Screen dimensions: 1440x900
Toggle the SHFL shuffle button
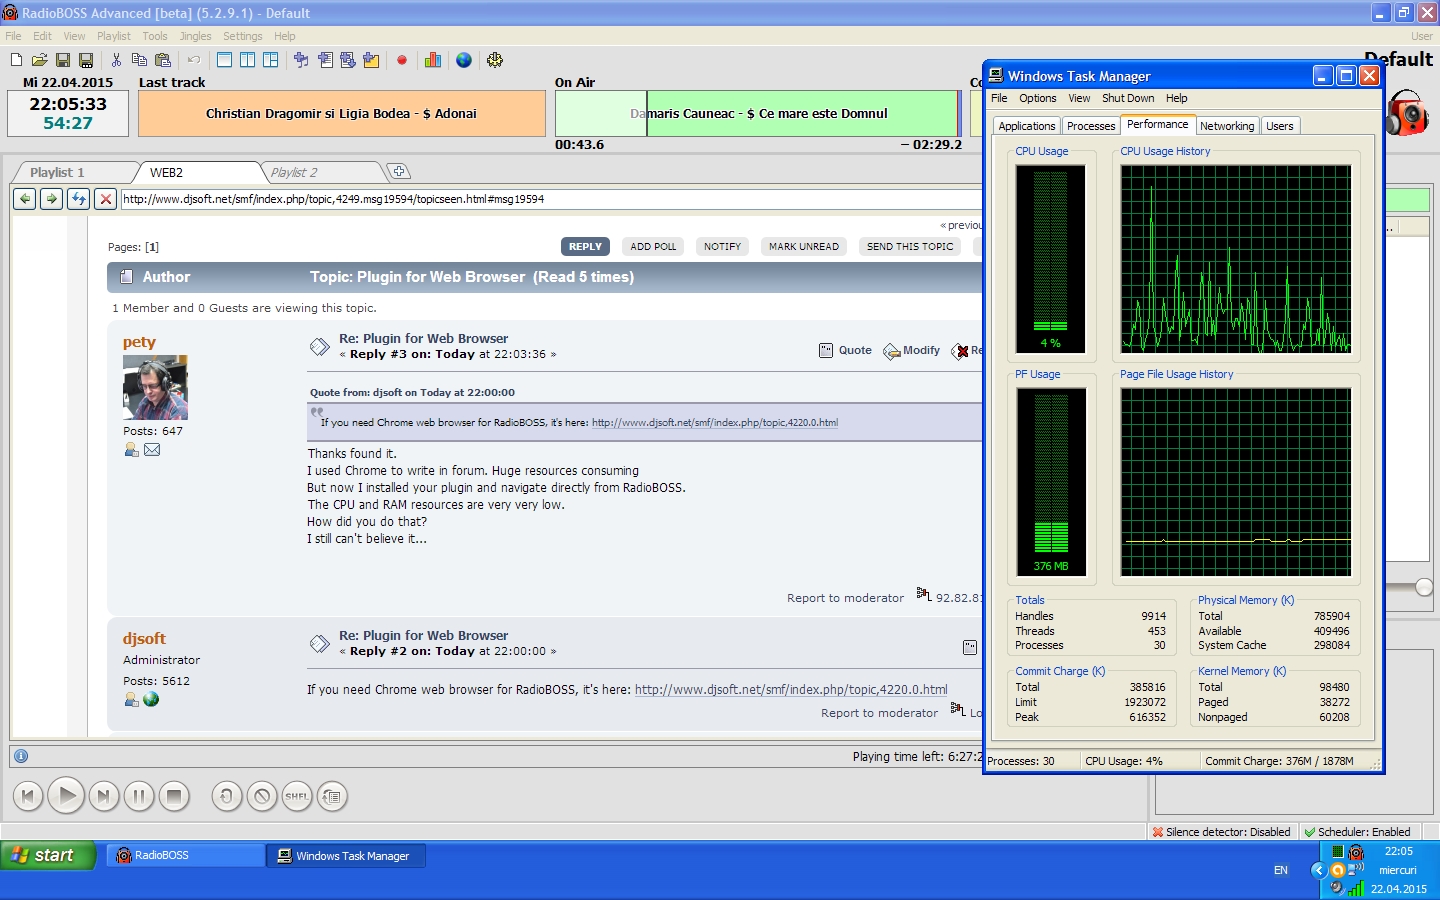tap(297, 796)
